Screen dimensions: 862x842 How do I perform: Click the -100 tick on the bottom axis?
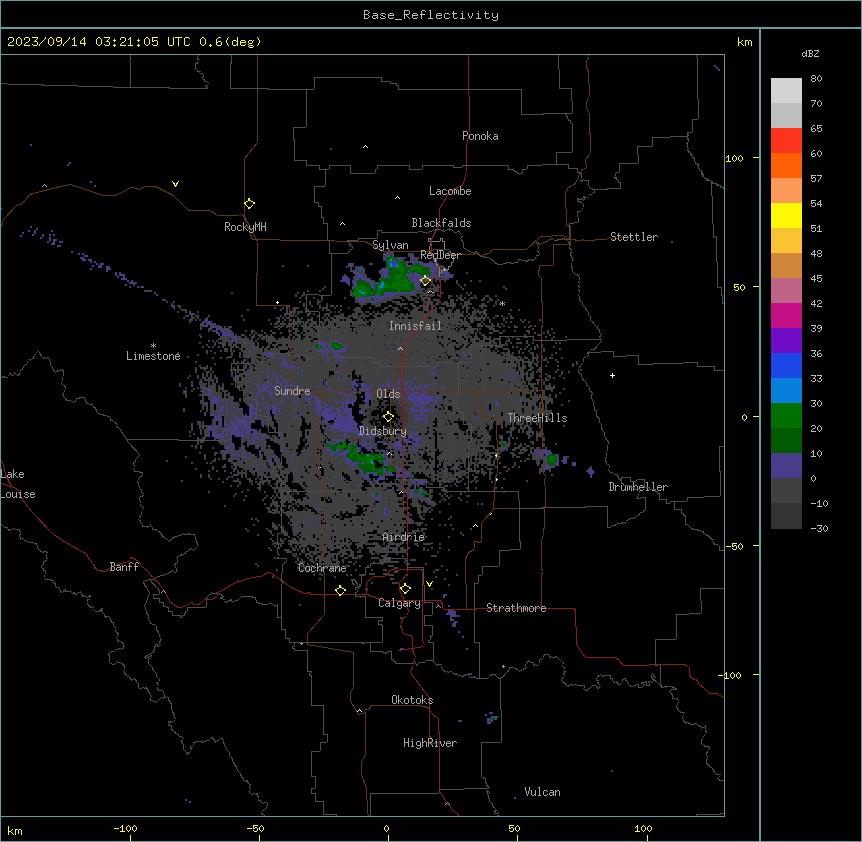(125, 828)
